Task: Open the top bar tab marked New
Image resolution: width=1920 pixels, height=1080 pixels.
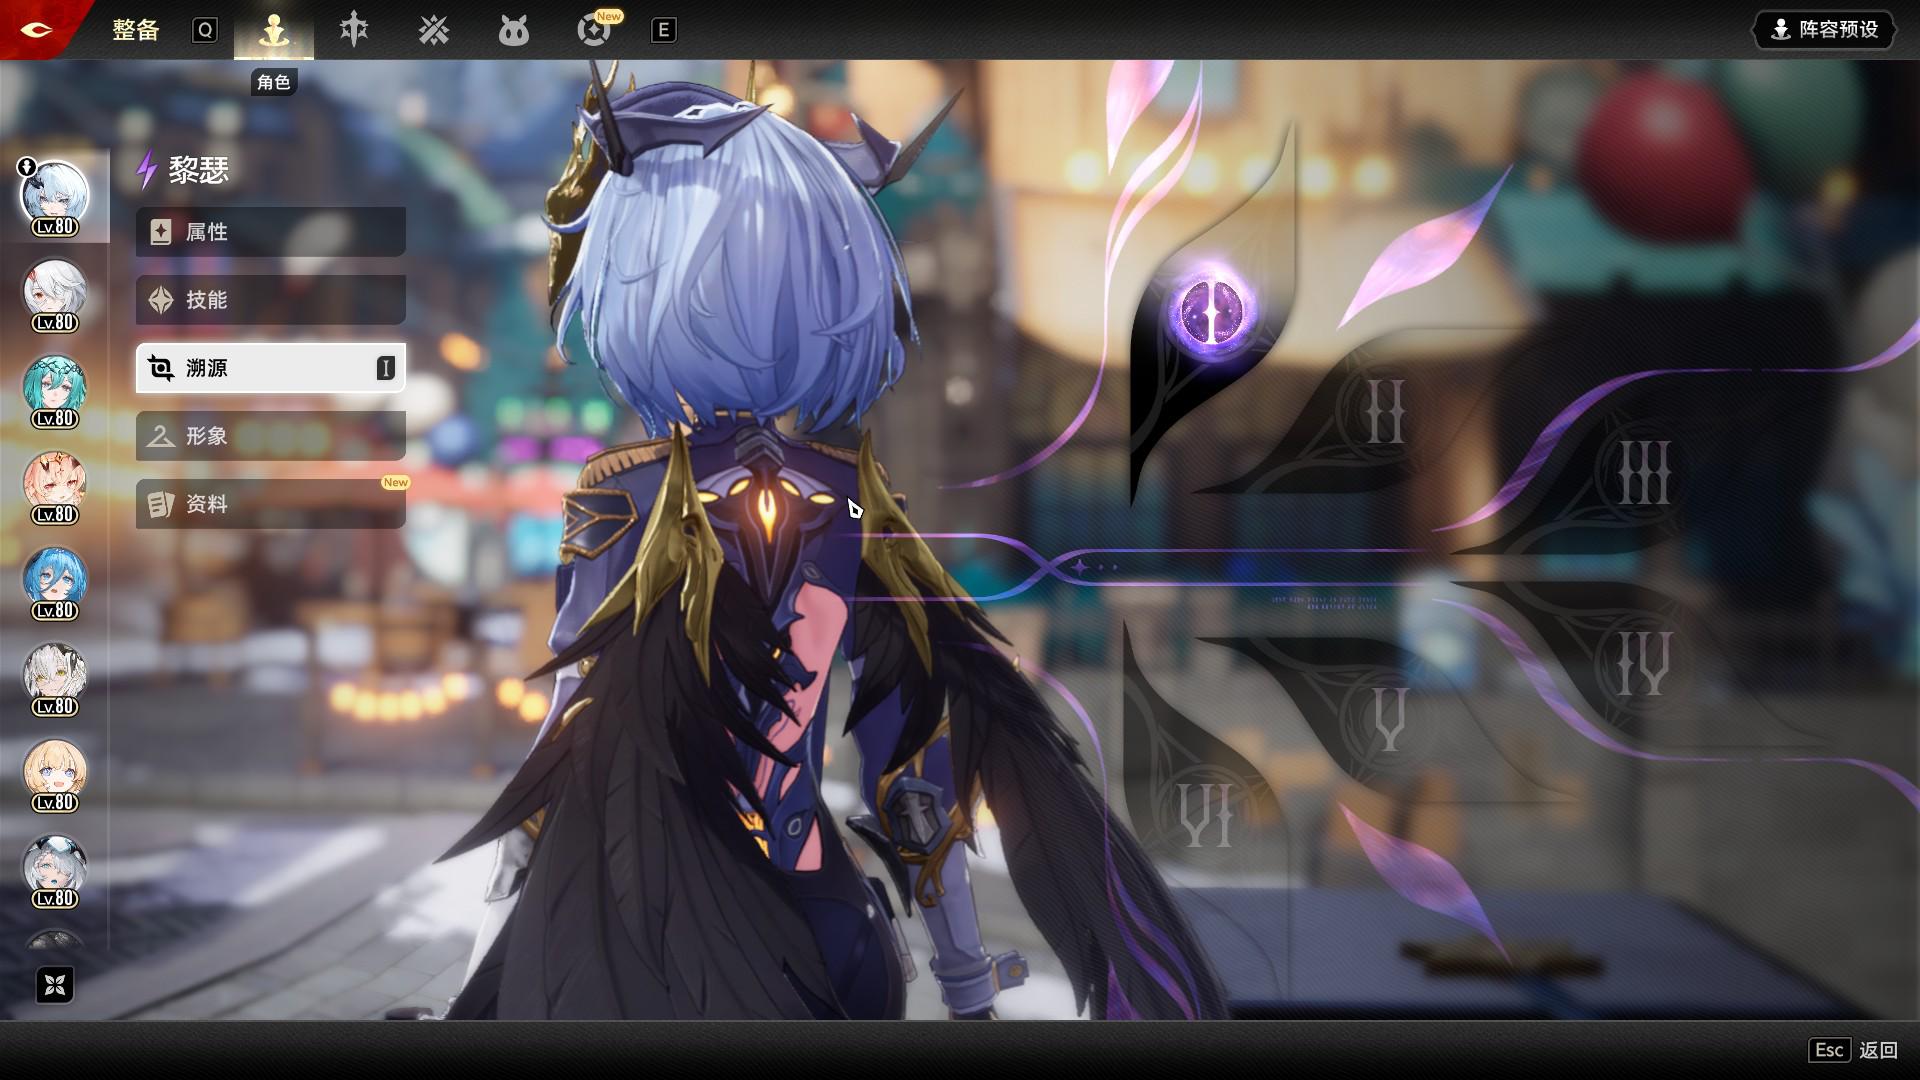Action: click(595, 30)
